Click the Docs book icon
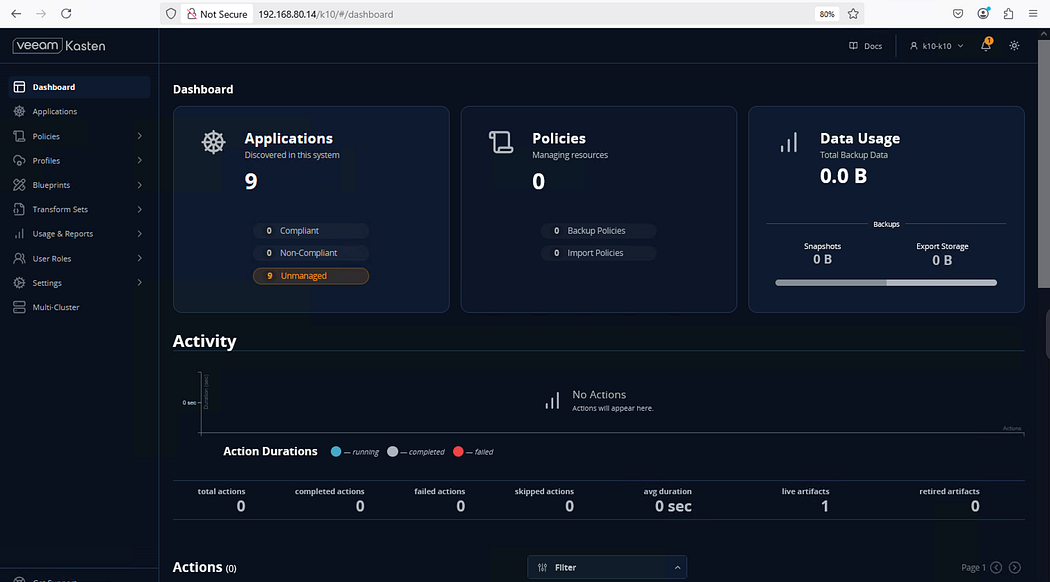Image resolution: width=1050 pixels, height=582 pixels. 853,46
